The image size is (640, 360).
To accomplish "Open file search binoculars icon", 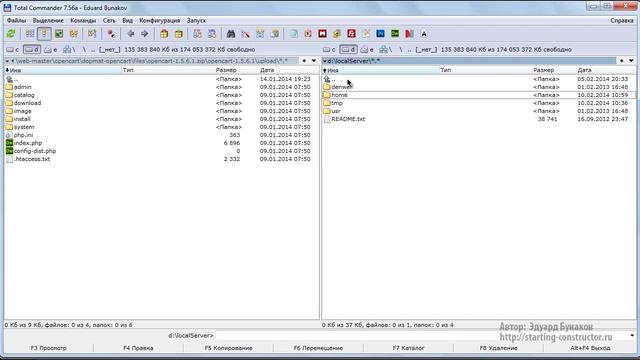I will click(231, 34).
